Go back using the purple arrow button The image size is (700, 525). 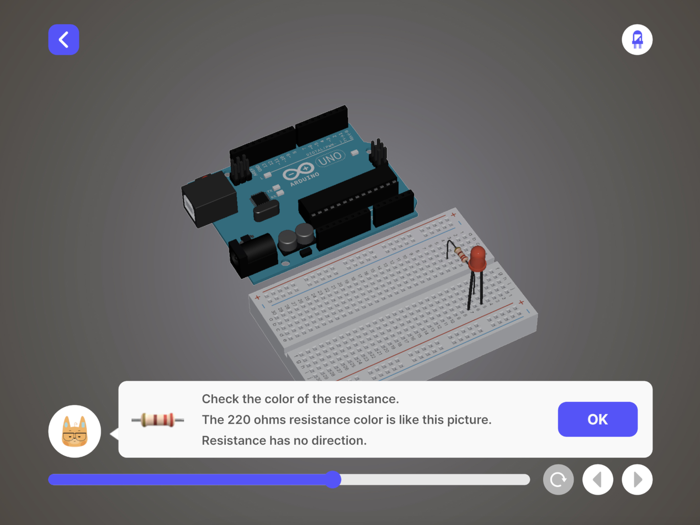[63, 40]
